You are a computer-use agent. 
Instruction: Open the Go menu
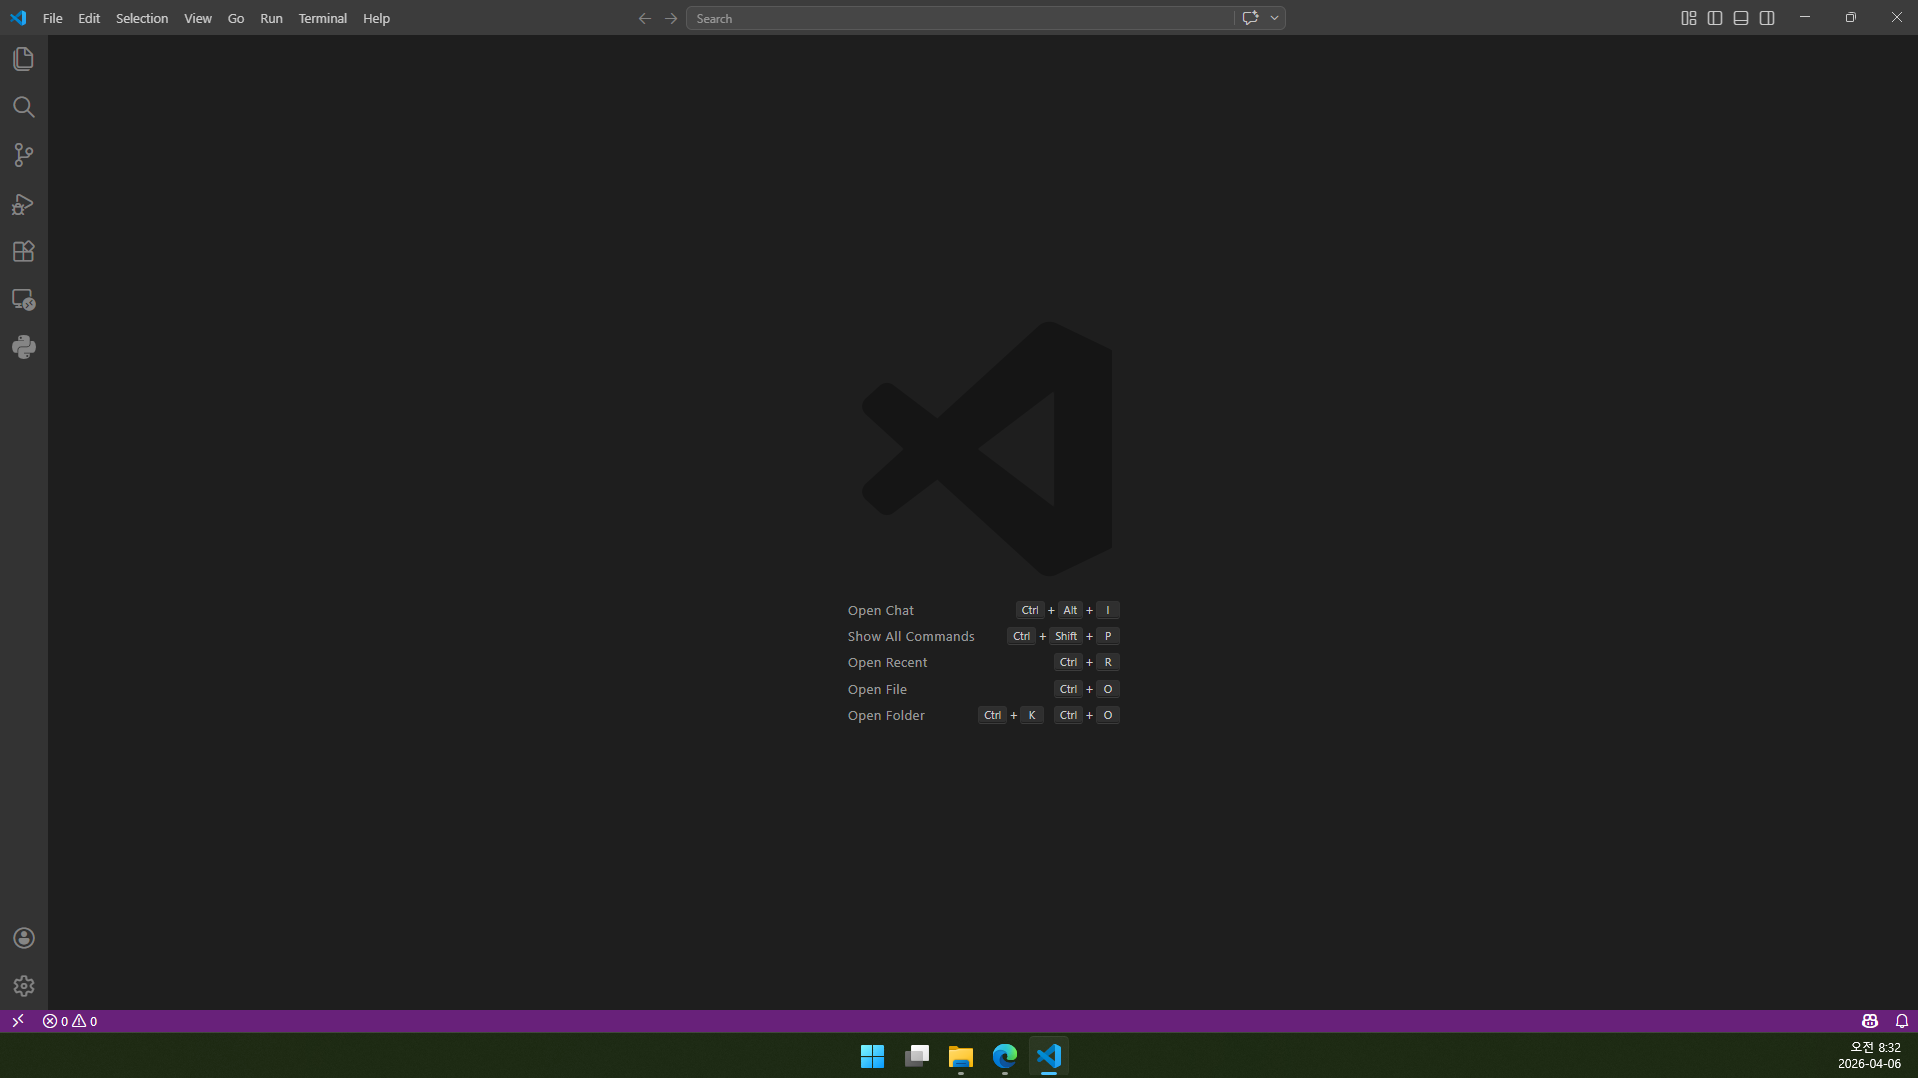236,18
